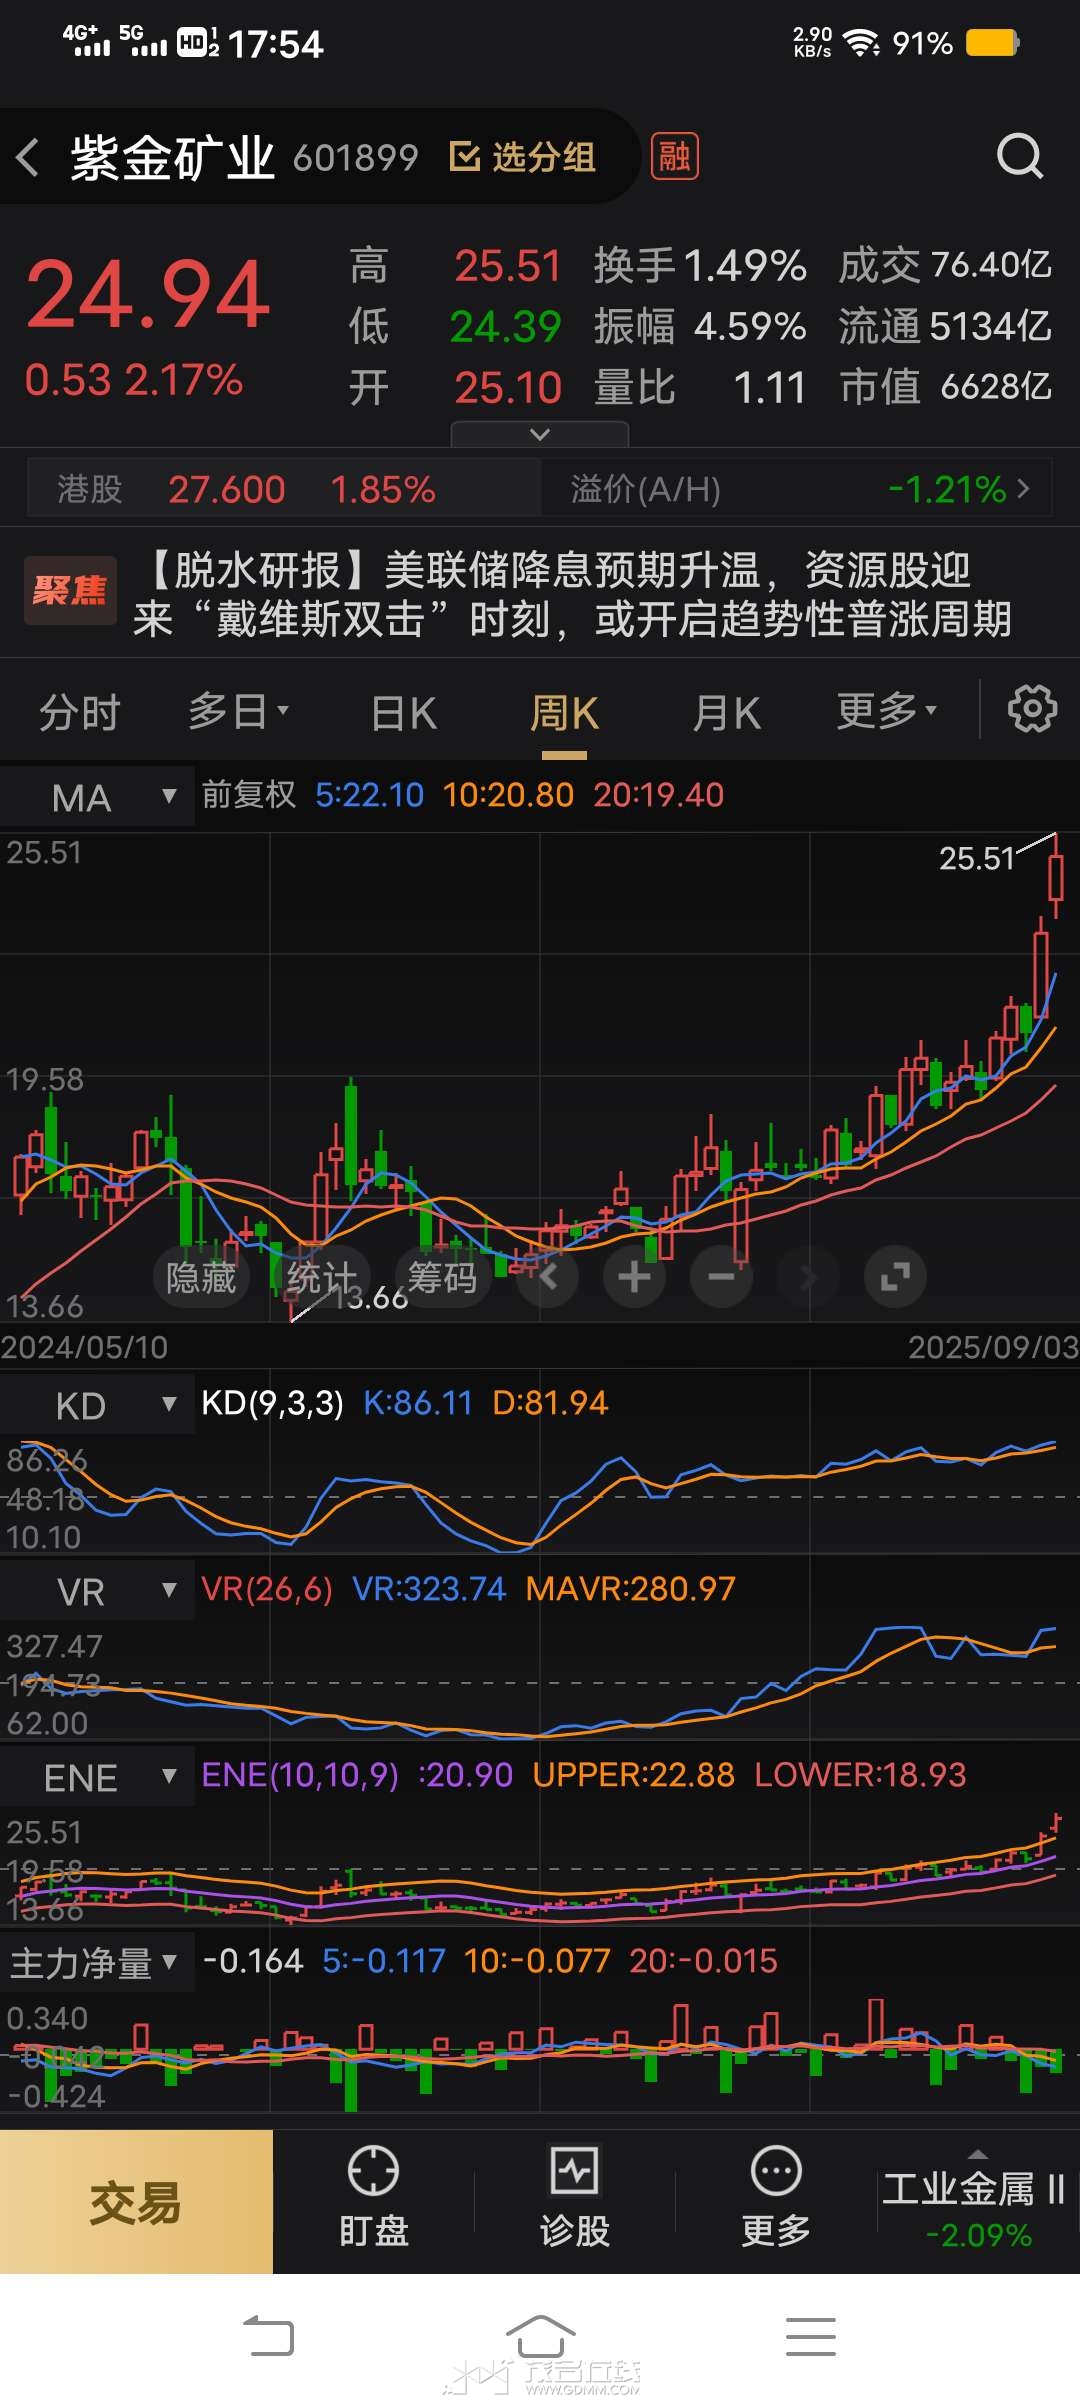The height and width of the screenshot is (2400, 1080).
Task: Open the KD indicator dropdown
Action: 98,1406
